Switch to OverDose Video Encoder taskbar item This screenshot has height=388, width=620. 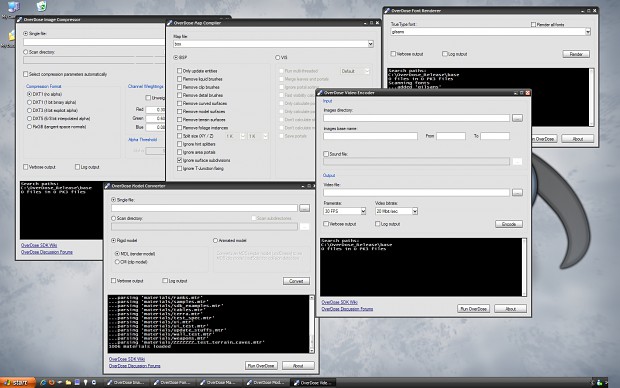coord(313,382)
